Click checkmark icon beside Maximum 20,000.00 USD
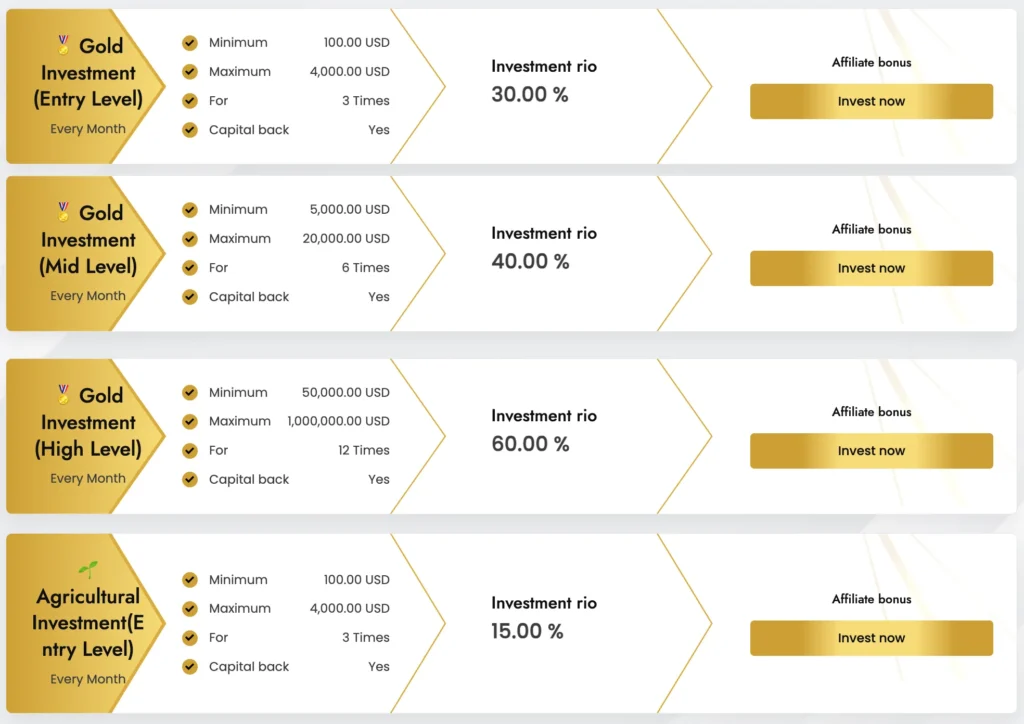1024x724 pixels. pyautogui.click(x=190, y=239)
